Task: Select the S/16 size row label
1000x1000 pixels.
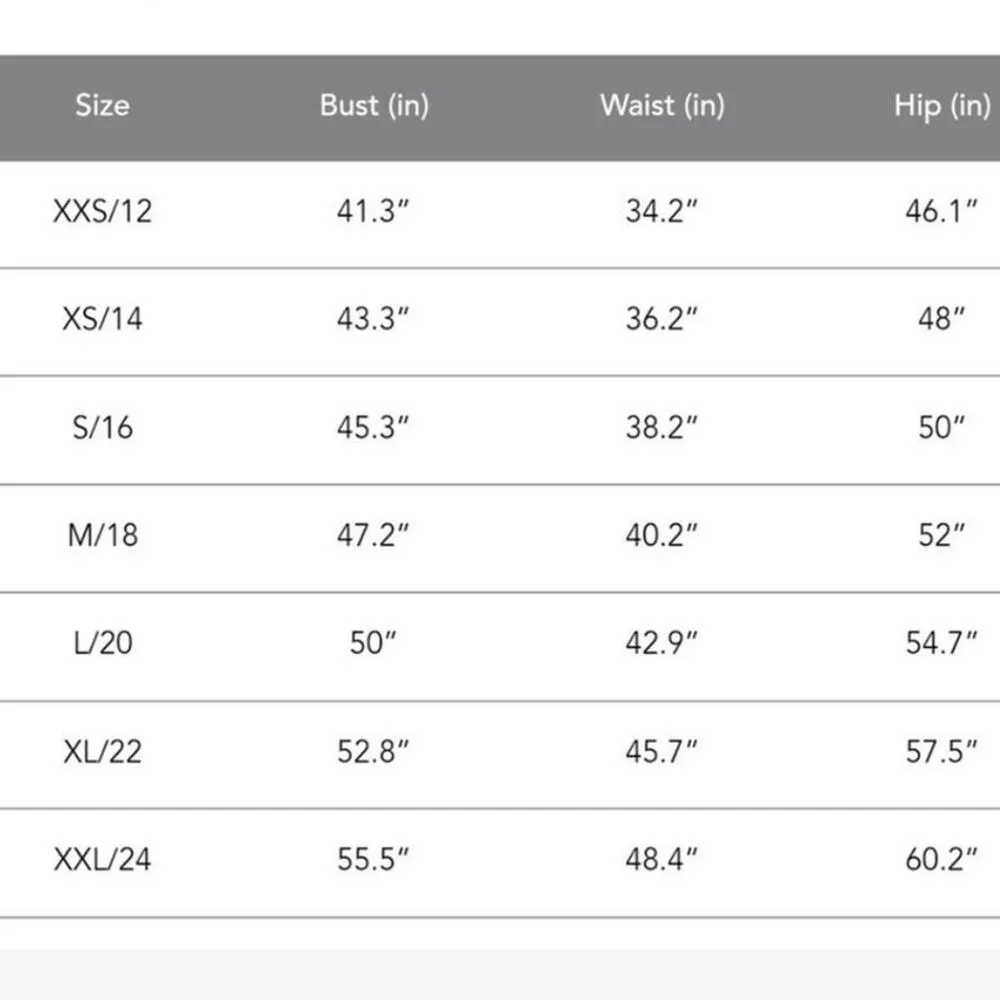Action: [102, 427]
